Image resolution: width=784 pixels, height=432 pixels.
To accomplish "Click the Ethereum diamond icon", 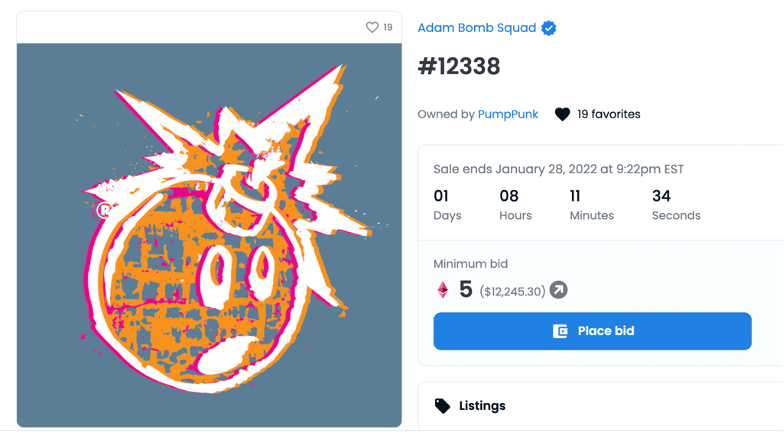I will pos(443,290).
